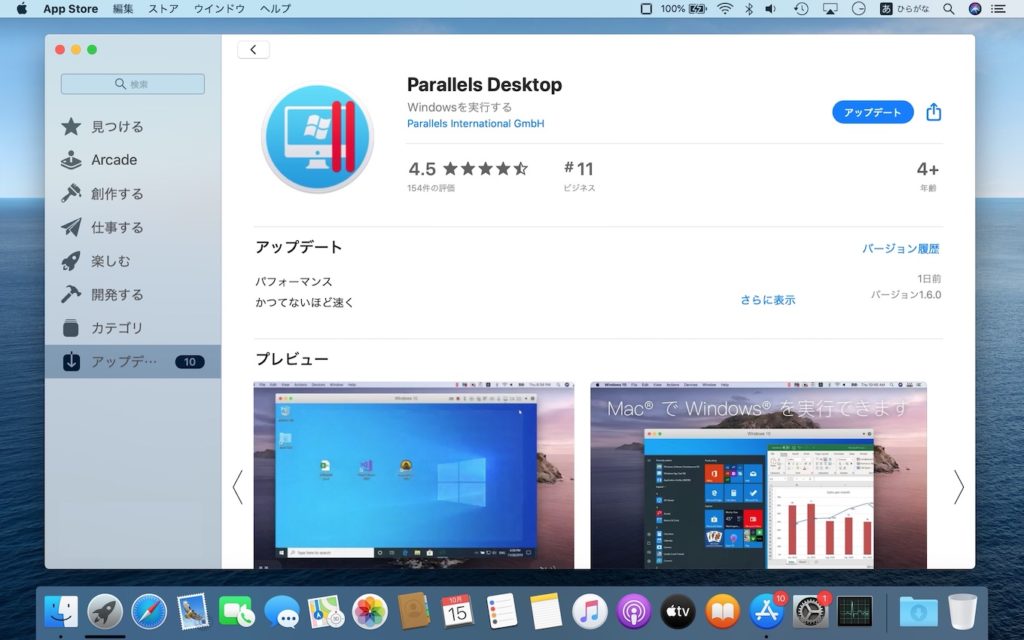Open the ウインドウ menu
The width and height of the screenshot is (1024, 640).
[219, 8]
